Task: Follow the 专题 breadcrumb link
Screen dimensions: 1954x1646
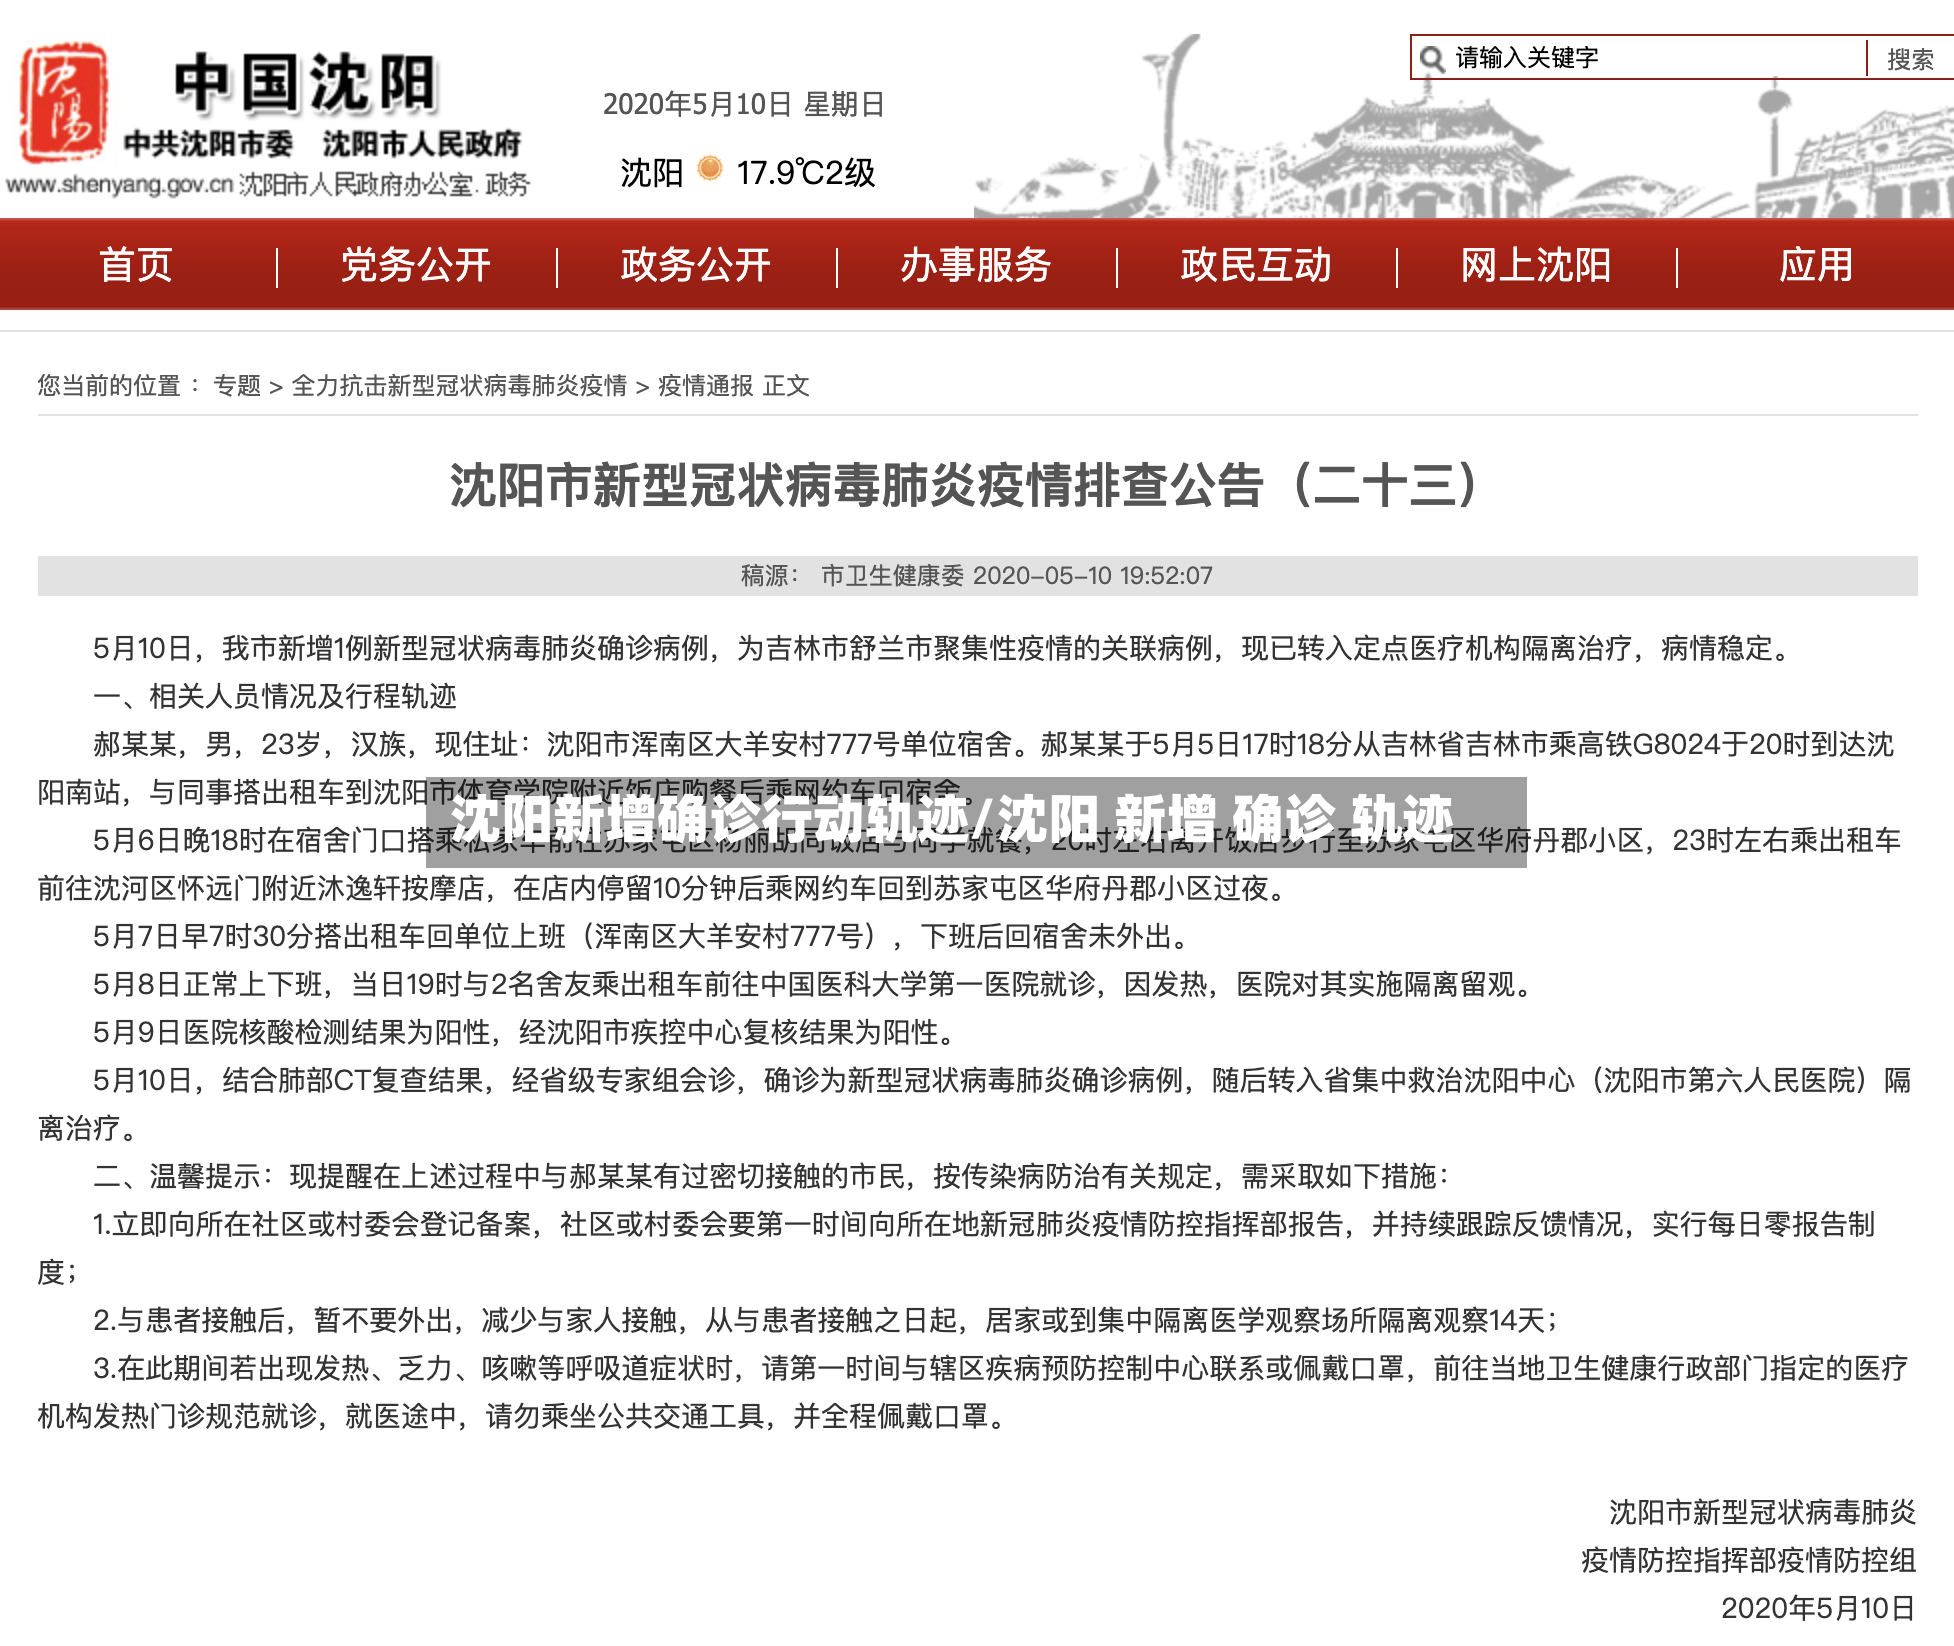Action: (x=237, y=385)
